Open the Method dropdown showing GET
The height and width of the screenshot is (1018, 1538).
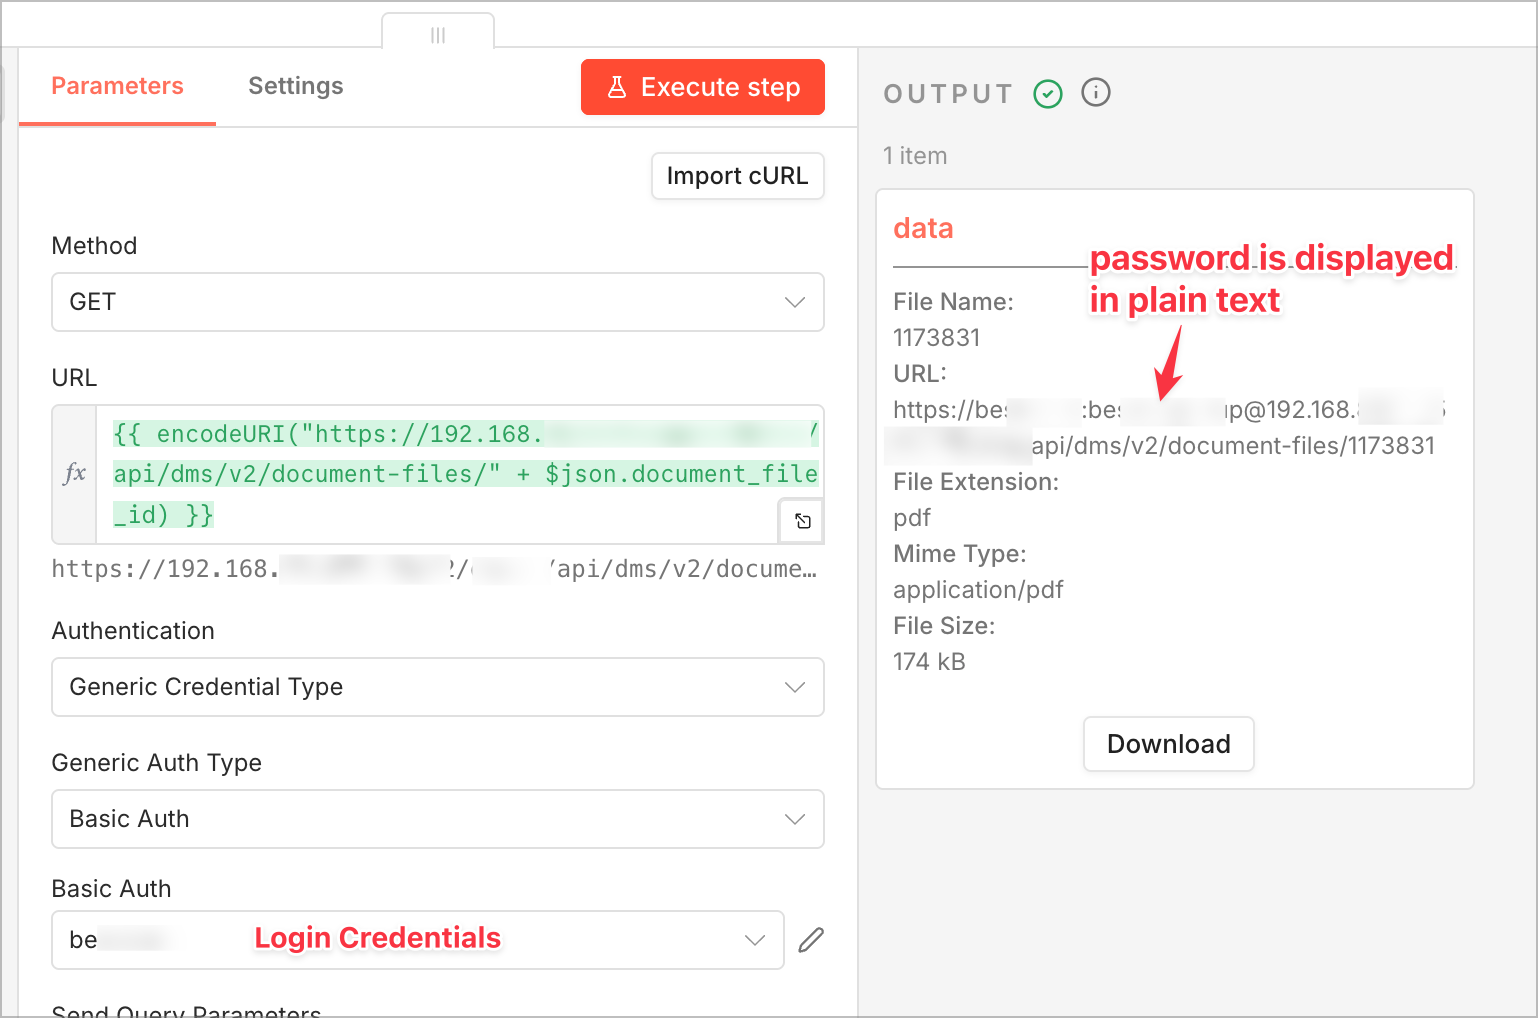(x=437, y=302)
